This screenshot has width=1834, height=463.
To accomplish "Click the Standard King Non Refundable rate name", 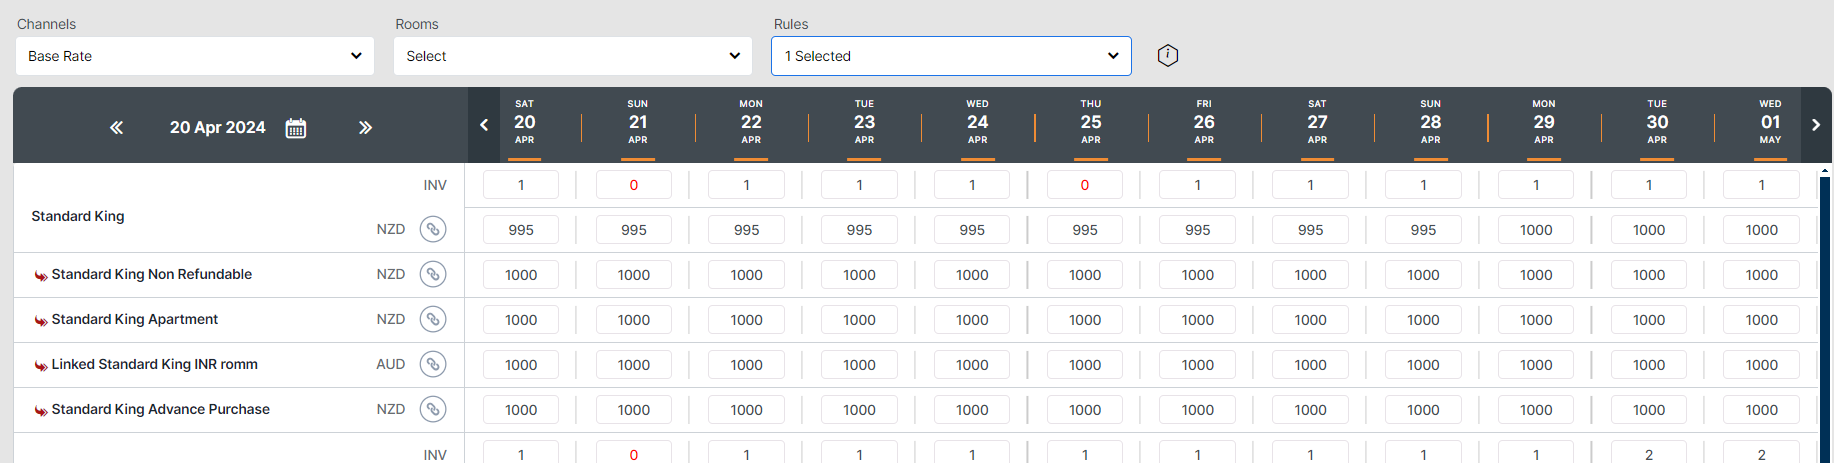I will pyautogui.click(x=151, y=274).
